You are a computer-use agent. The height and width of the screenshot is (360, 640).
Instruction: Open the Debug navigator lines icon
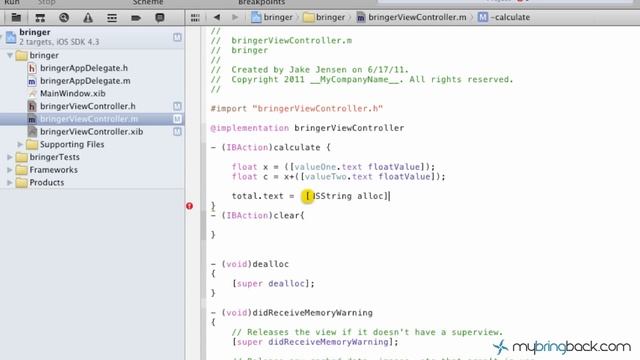click(112, 18)
